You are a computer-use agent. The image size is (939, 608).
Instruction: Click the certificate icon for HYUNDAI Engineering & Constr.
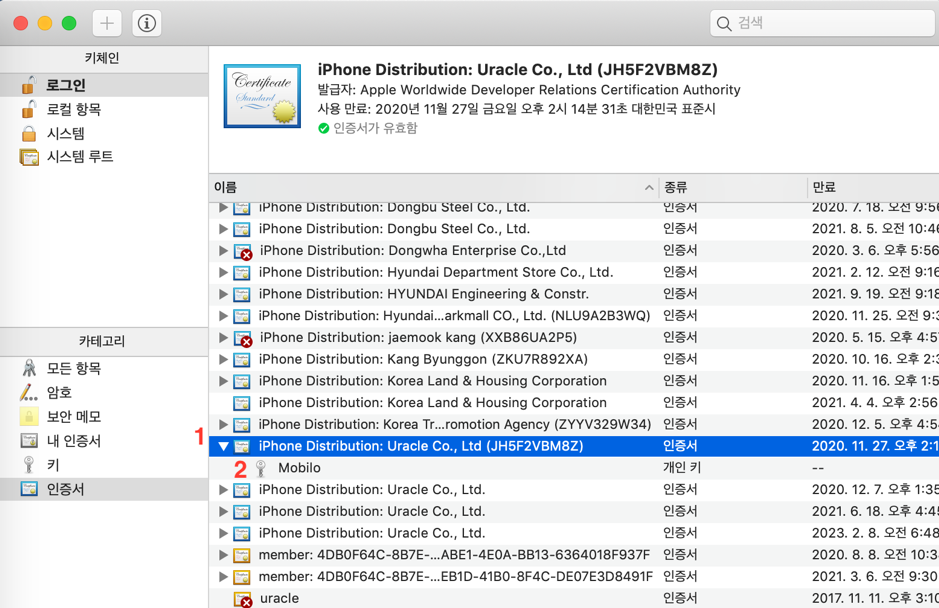[x=242, y=294]
